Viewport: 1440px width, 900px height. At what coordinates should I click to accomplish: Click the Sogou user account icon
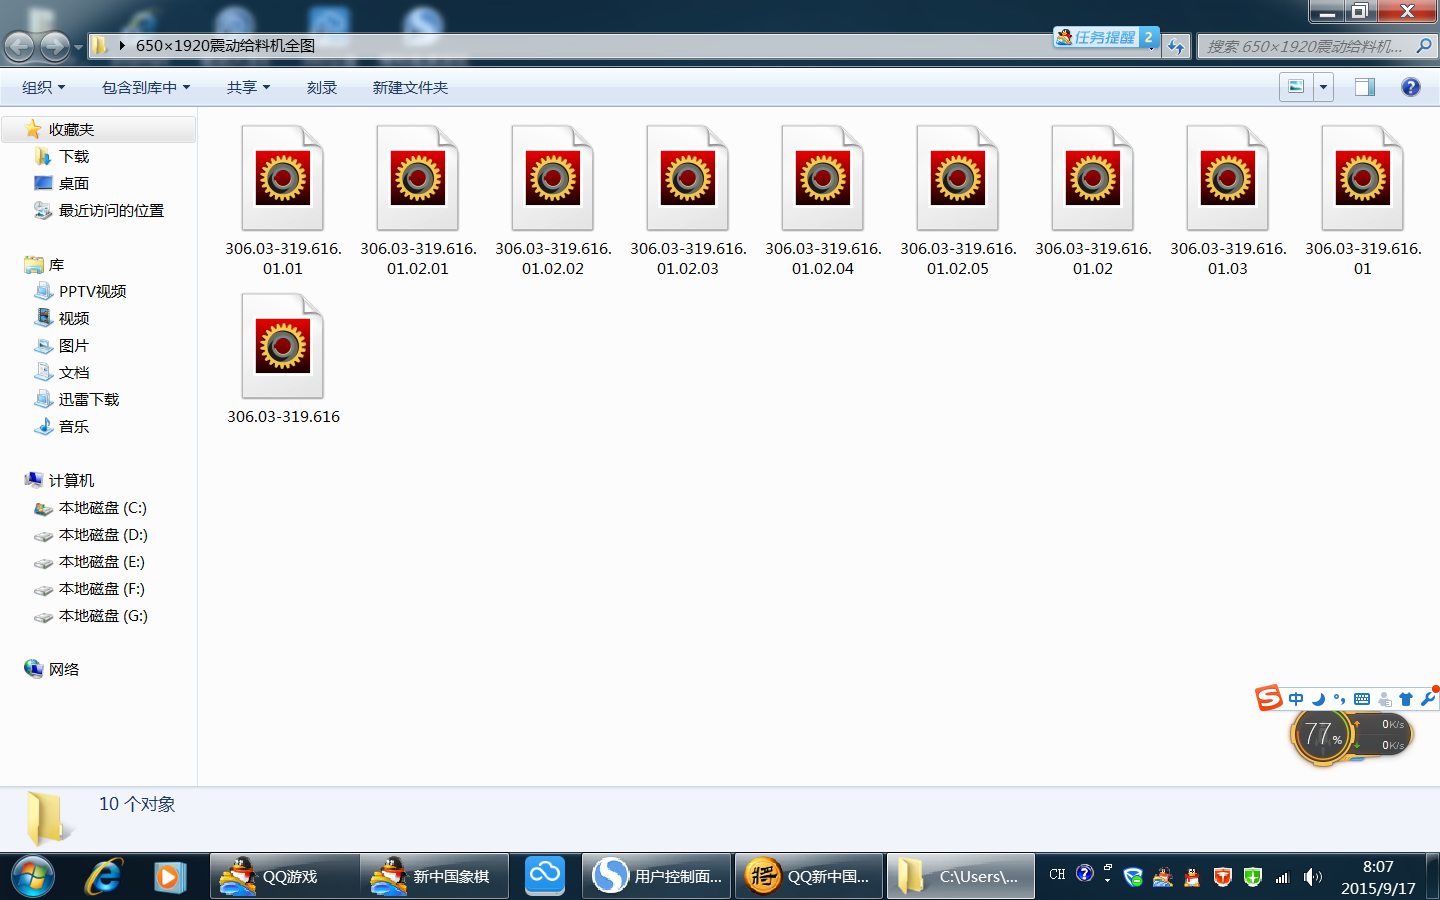[x=1384, y=699]
